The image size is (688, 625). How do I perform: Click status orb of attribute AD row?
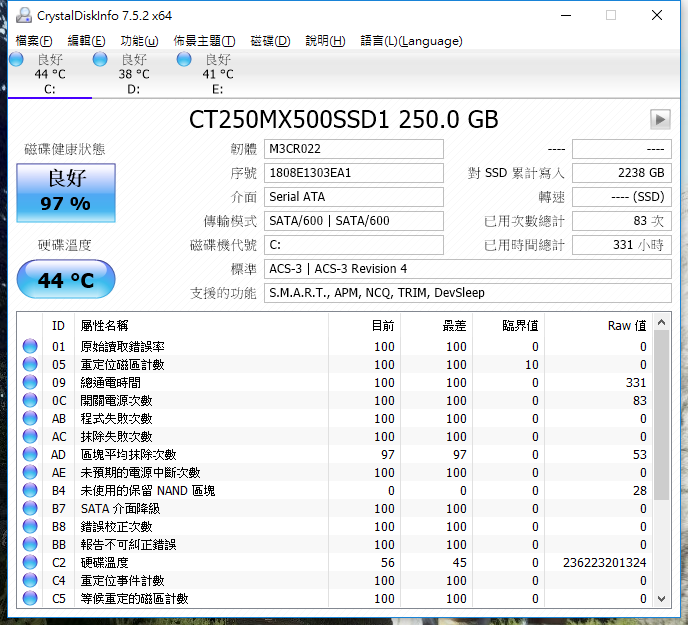coord(30,454)
